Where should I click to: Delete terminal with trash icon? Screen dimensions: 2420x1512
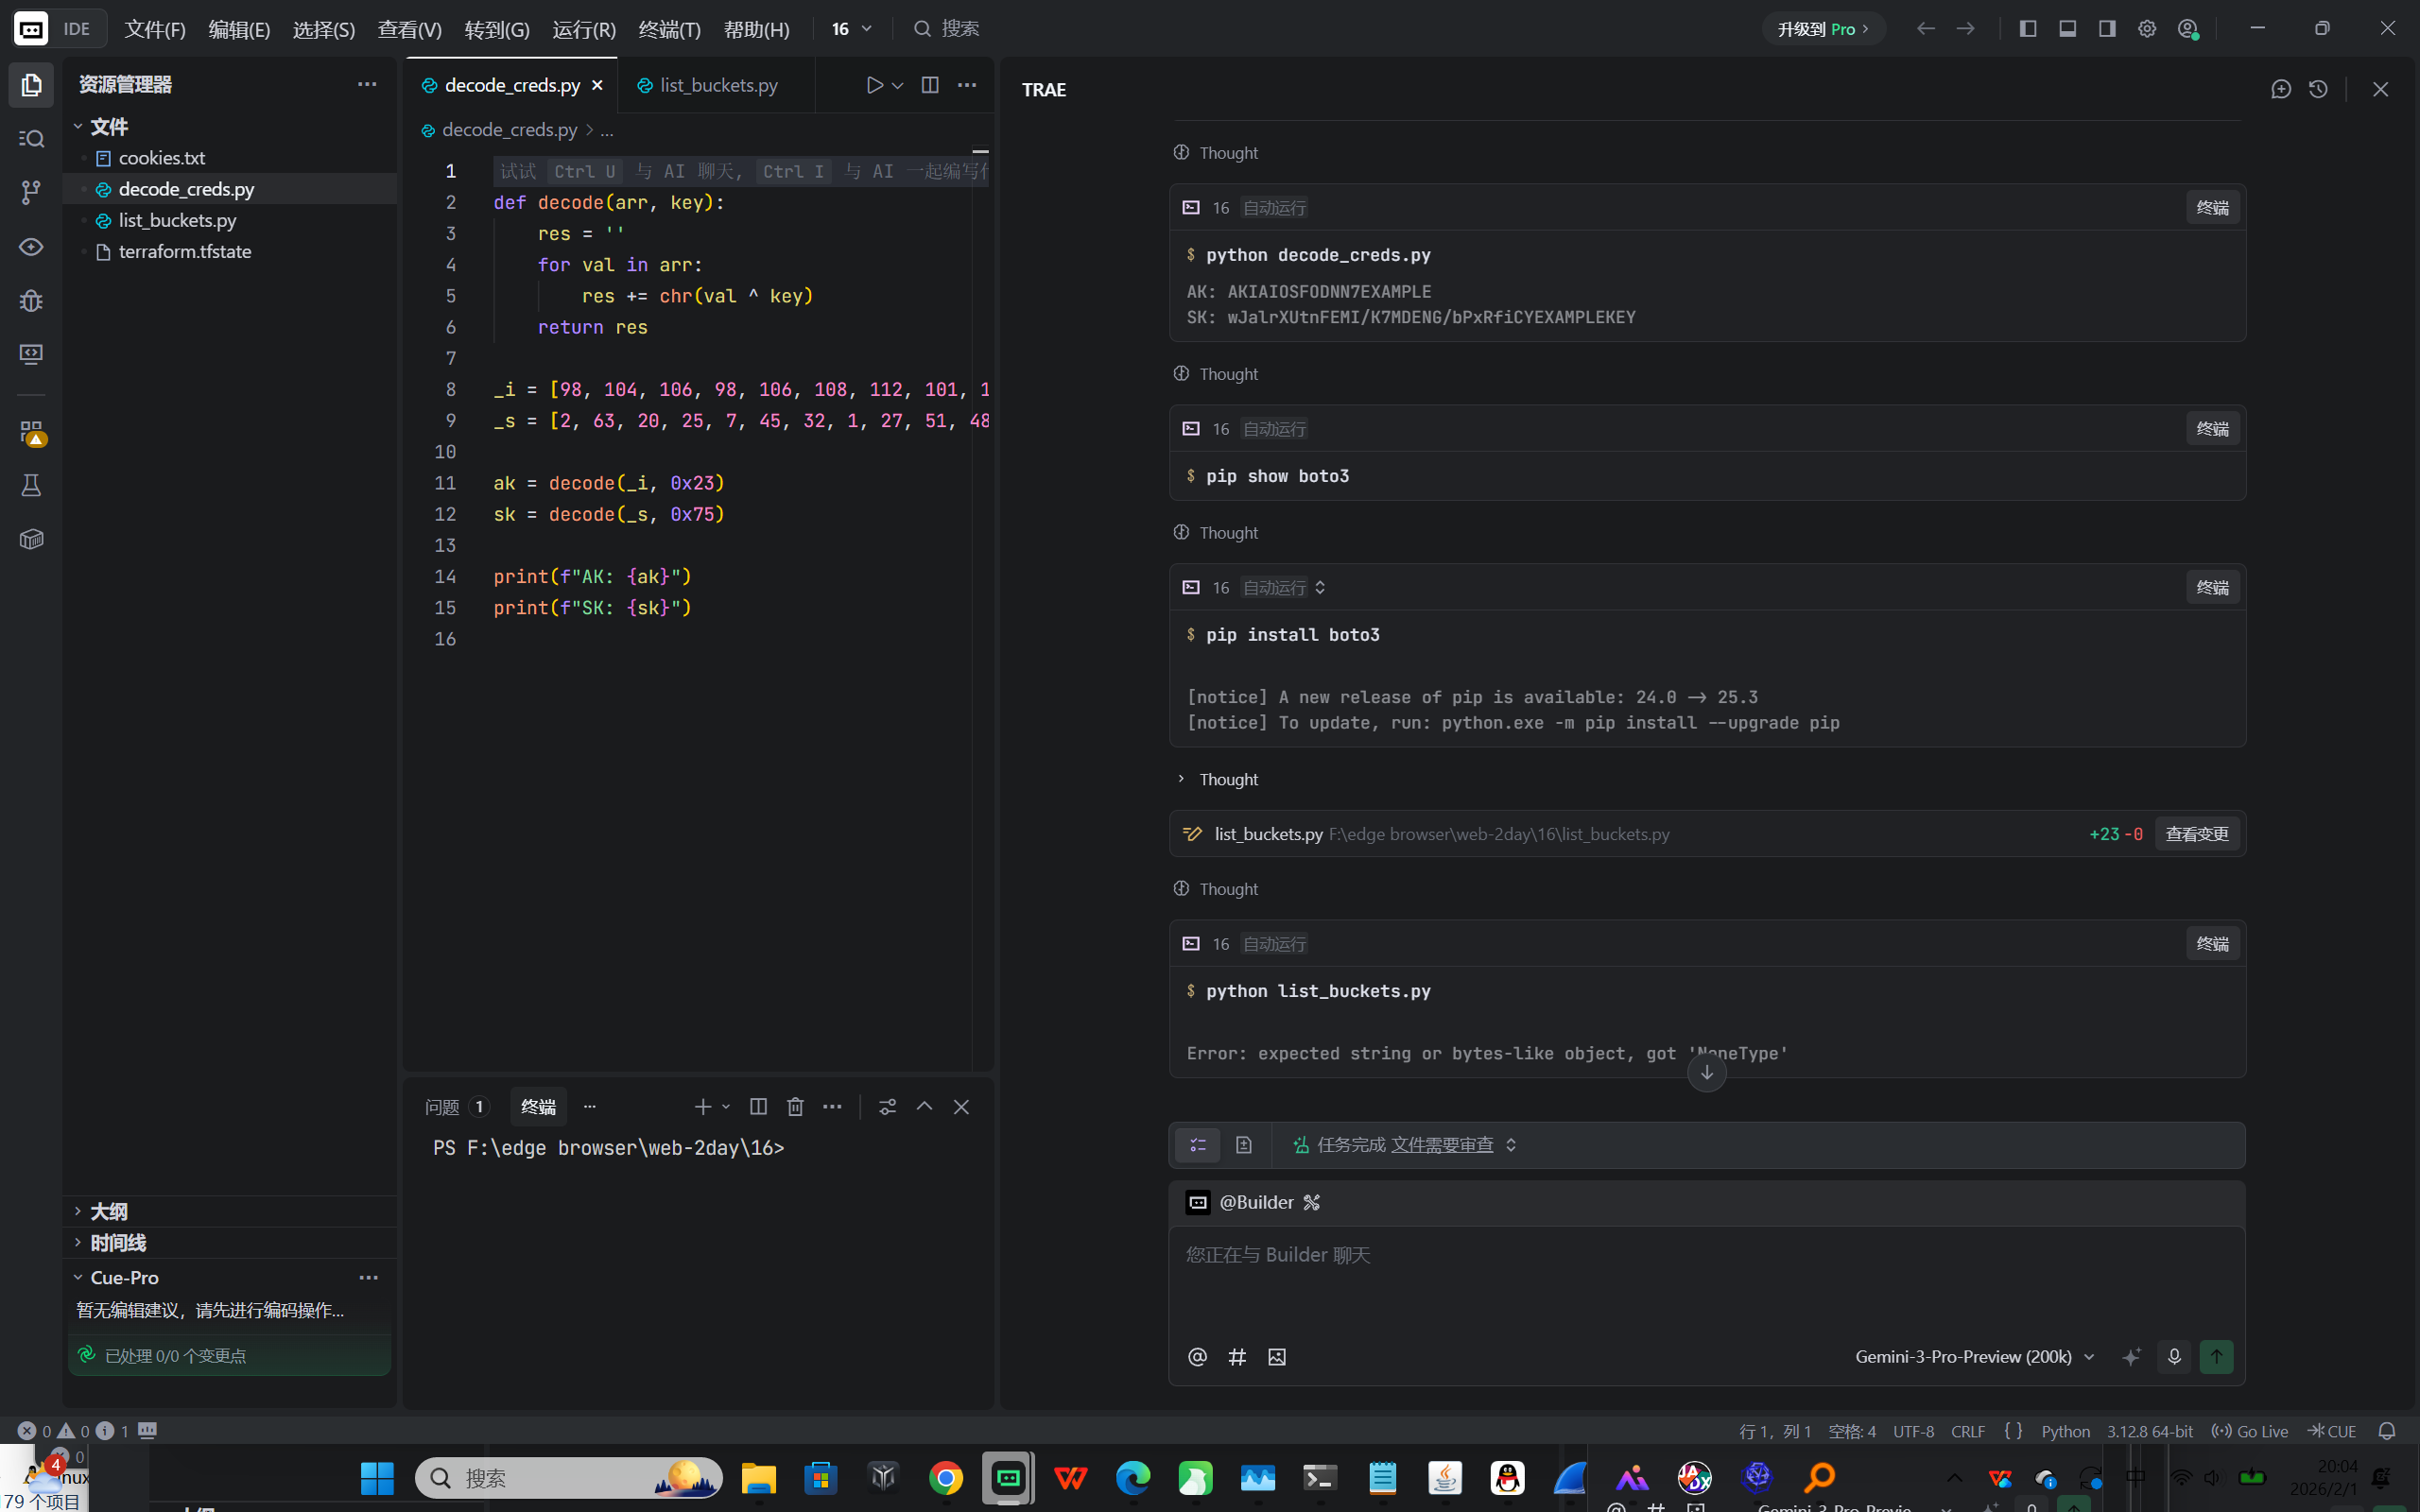coord(795,1106)
